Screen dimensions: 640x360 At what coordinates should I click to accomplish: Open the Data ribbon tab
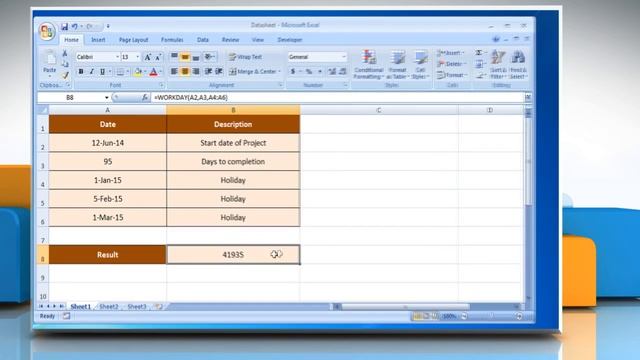[x=202, y=40]
